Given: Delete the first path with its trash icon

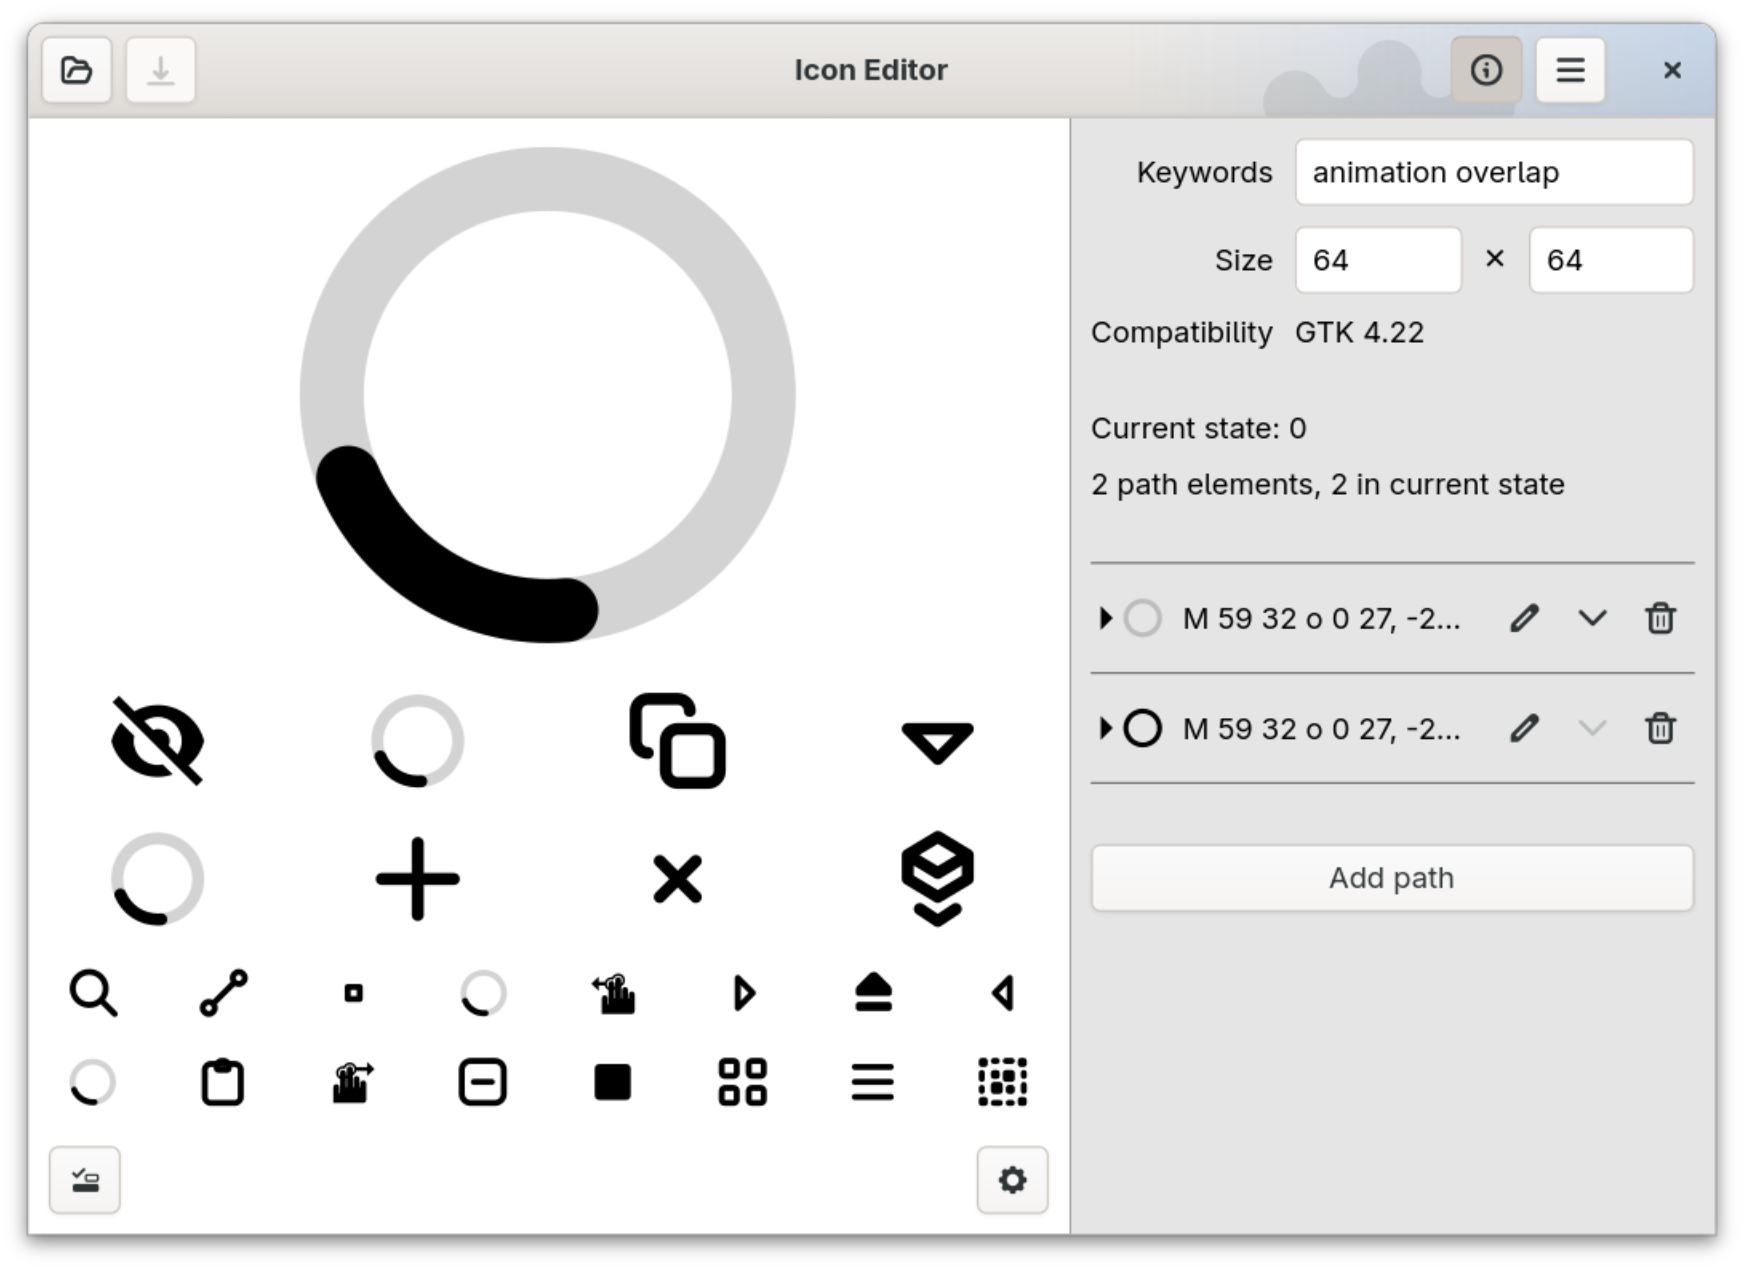Looking at the screenshot, I should pyautogui.click(x=1661, y=618).
